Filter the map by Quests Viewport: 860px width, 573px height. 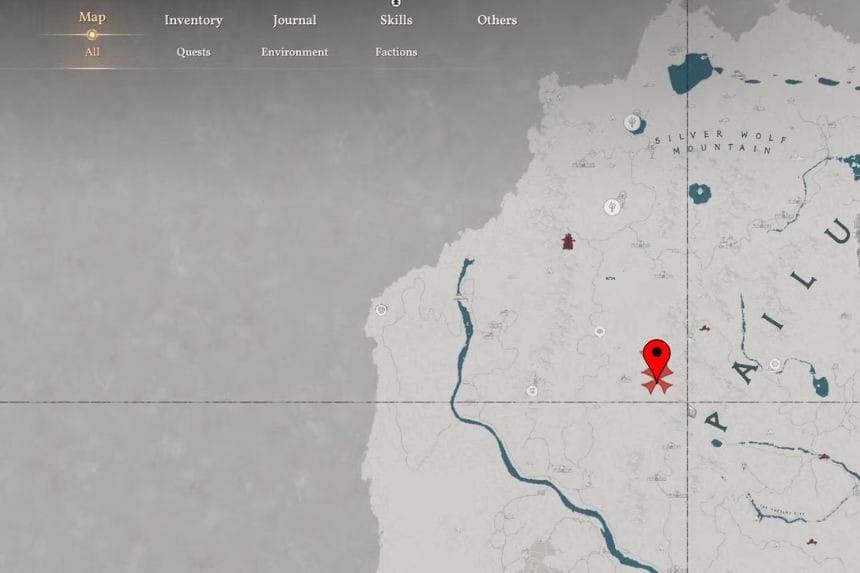click(193, 52)
